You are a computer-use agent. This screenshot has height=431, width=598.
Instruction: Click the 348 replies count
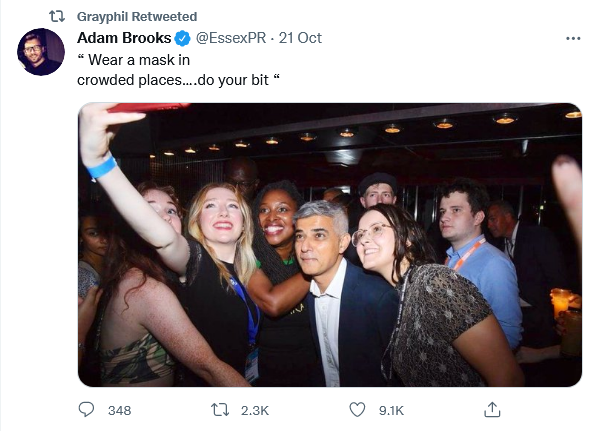pyautogui.click(x=119, y=410)
